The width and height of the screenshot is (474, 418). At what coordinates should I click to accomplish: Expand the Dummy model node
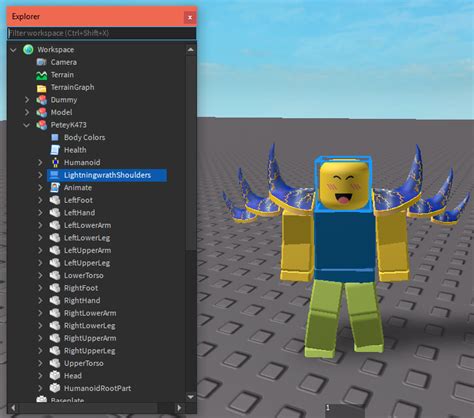tap(27, 100)
